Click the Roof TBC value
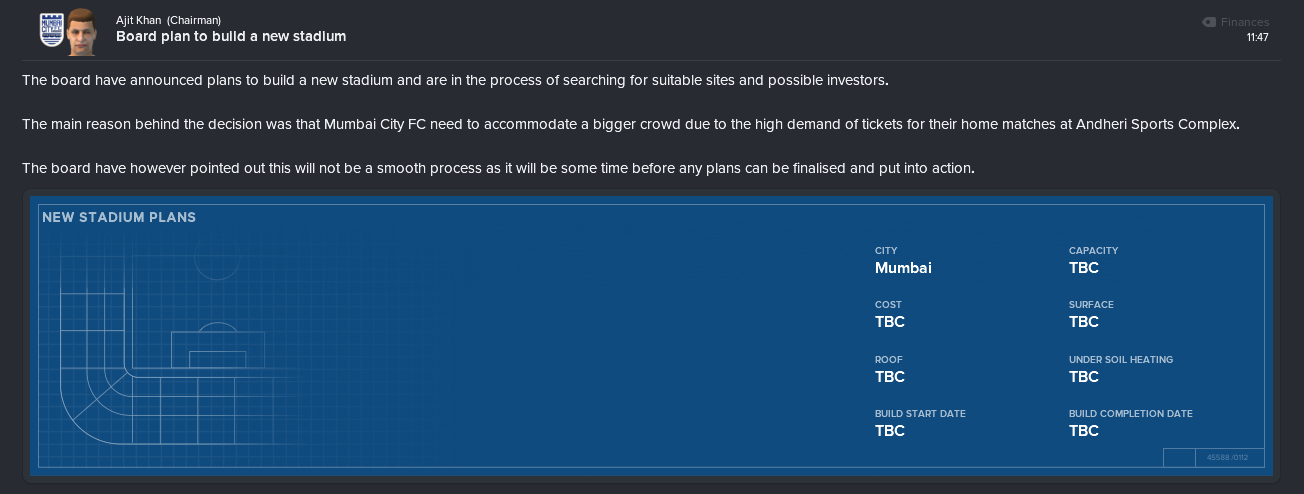Image resolution: width=1304 pixels, height=494 pixels. tap(890, 377)
